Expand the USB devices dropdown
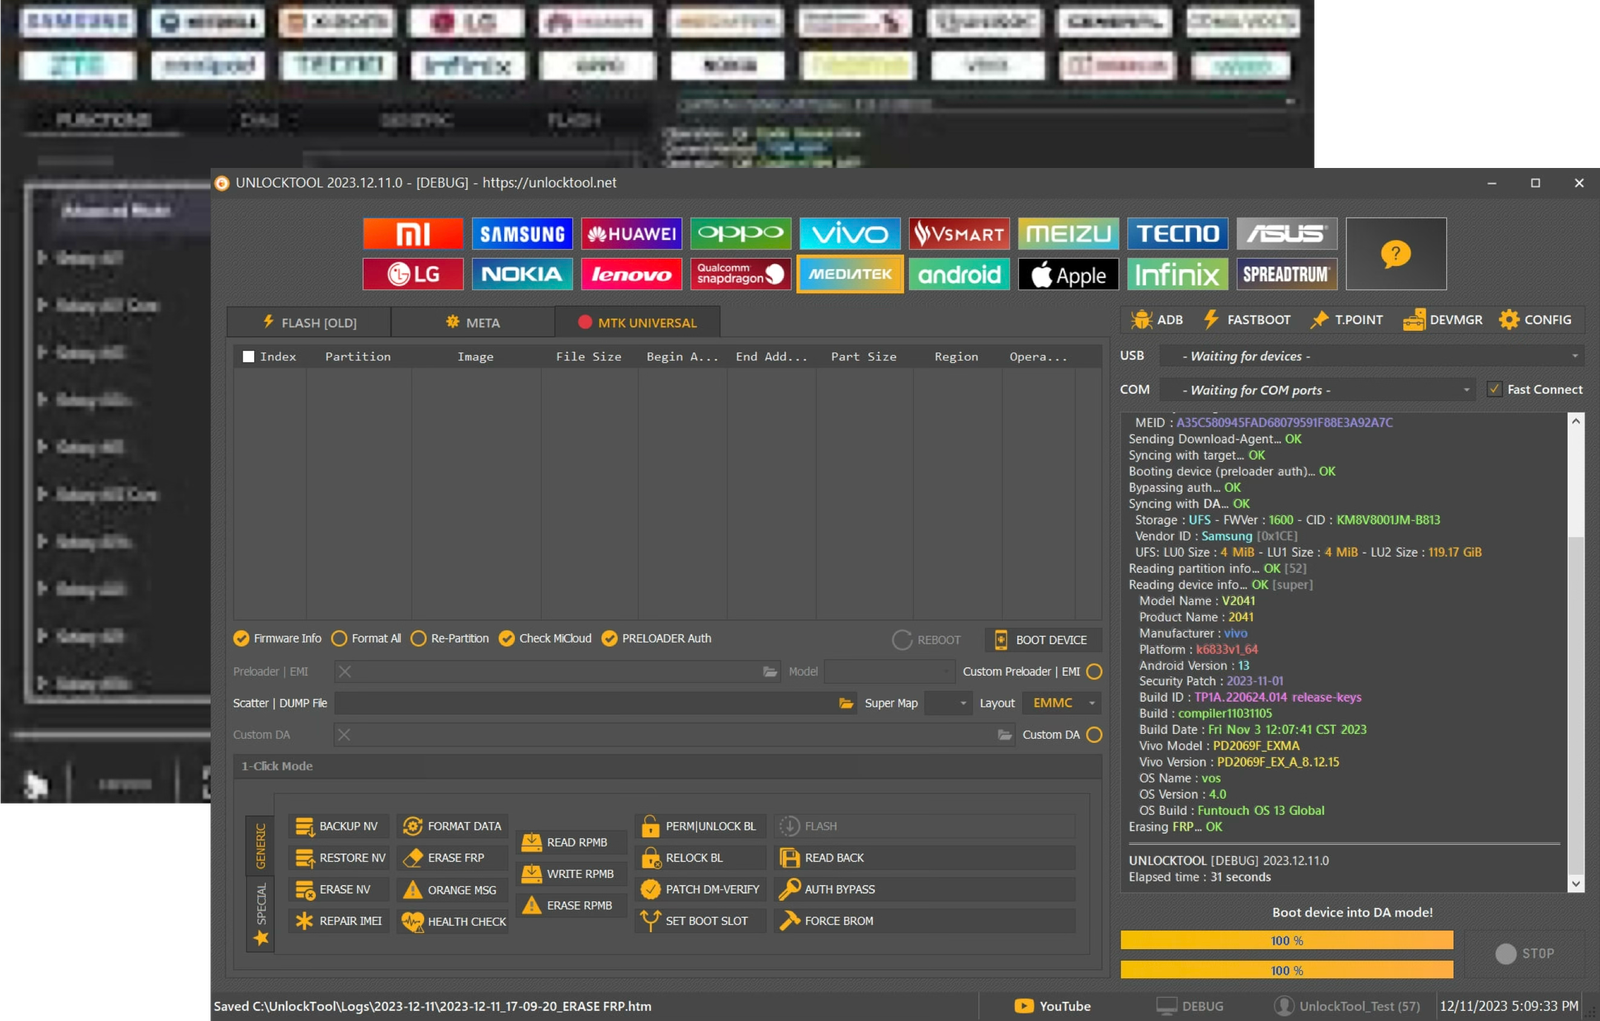The width and height of the screenshot is (1600, 1021). (1372, 356)
